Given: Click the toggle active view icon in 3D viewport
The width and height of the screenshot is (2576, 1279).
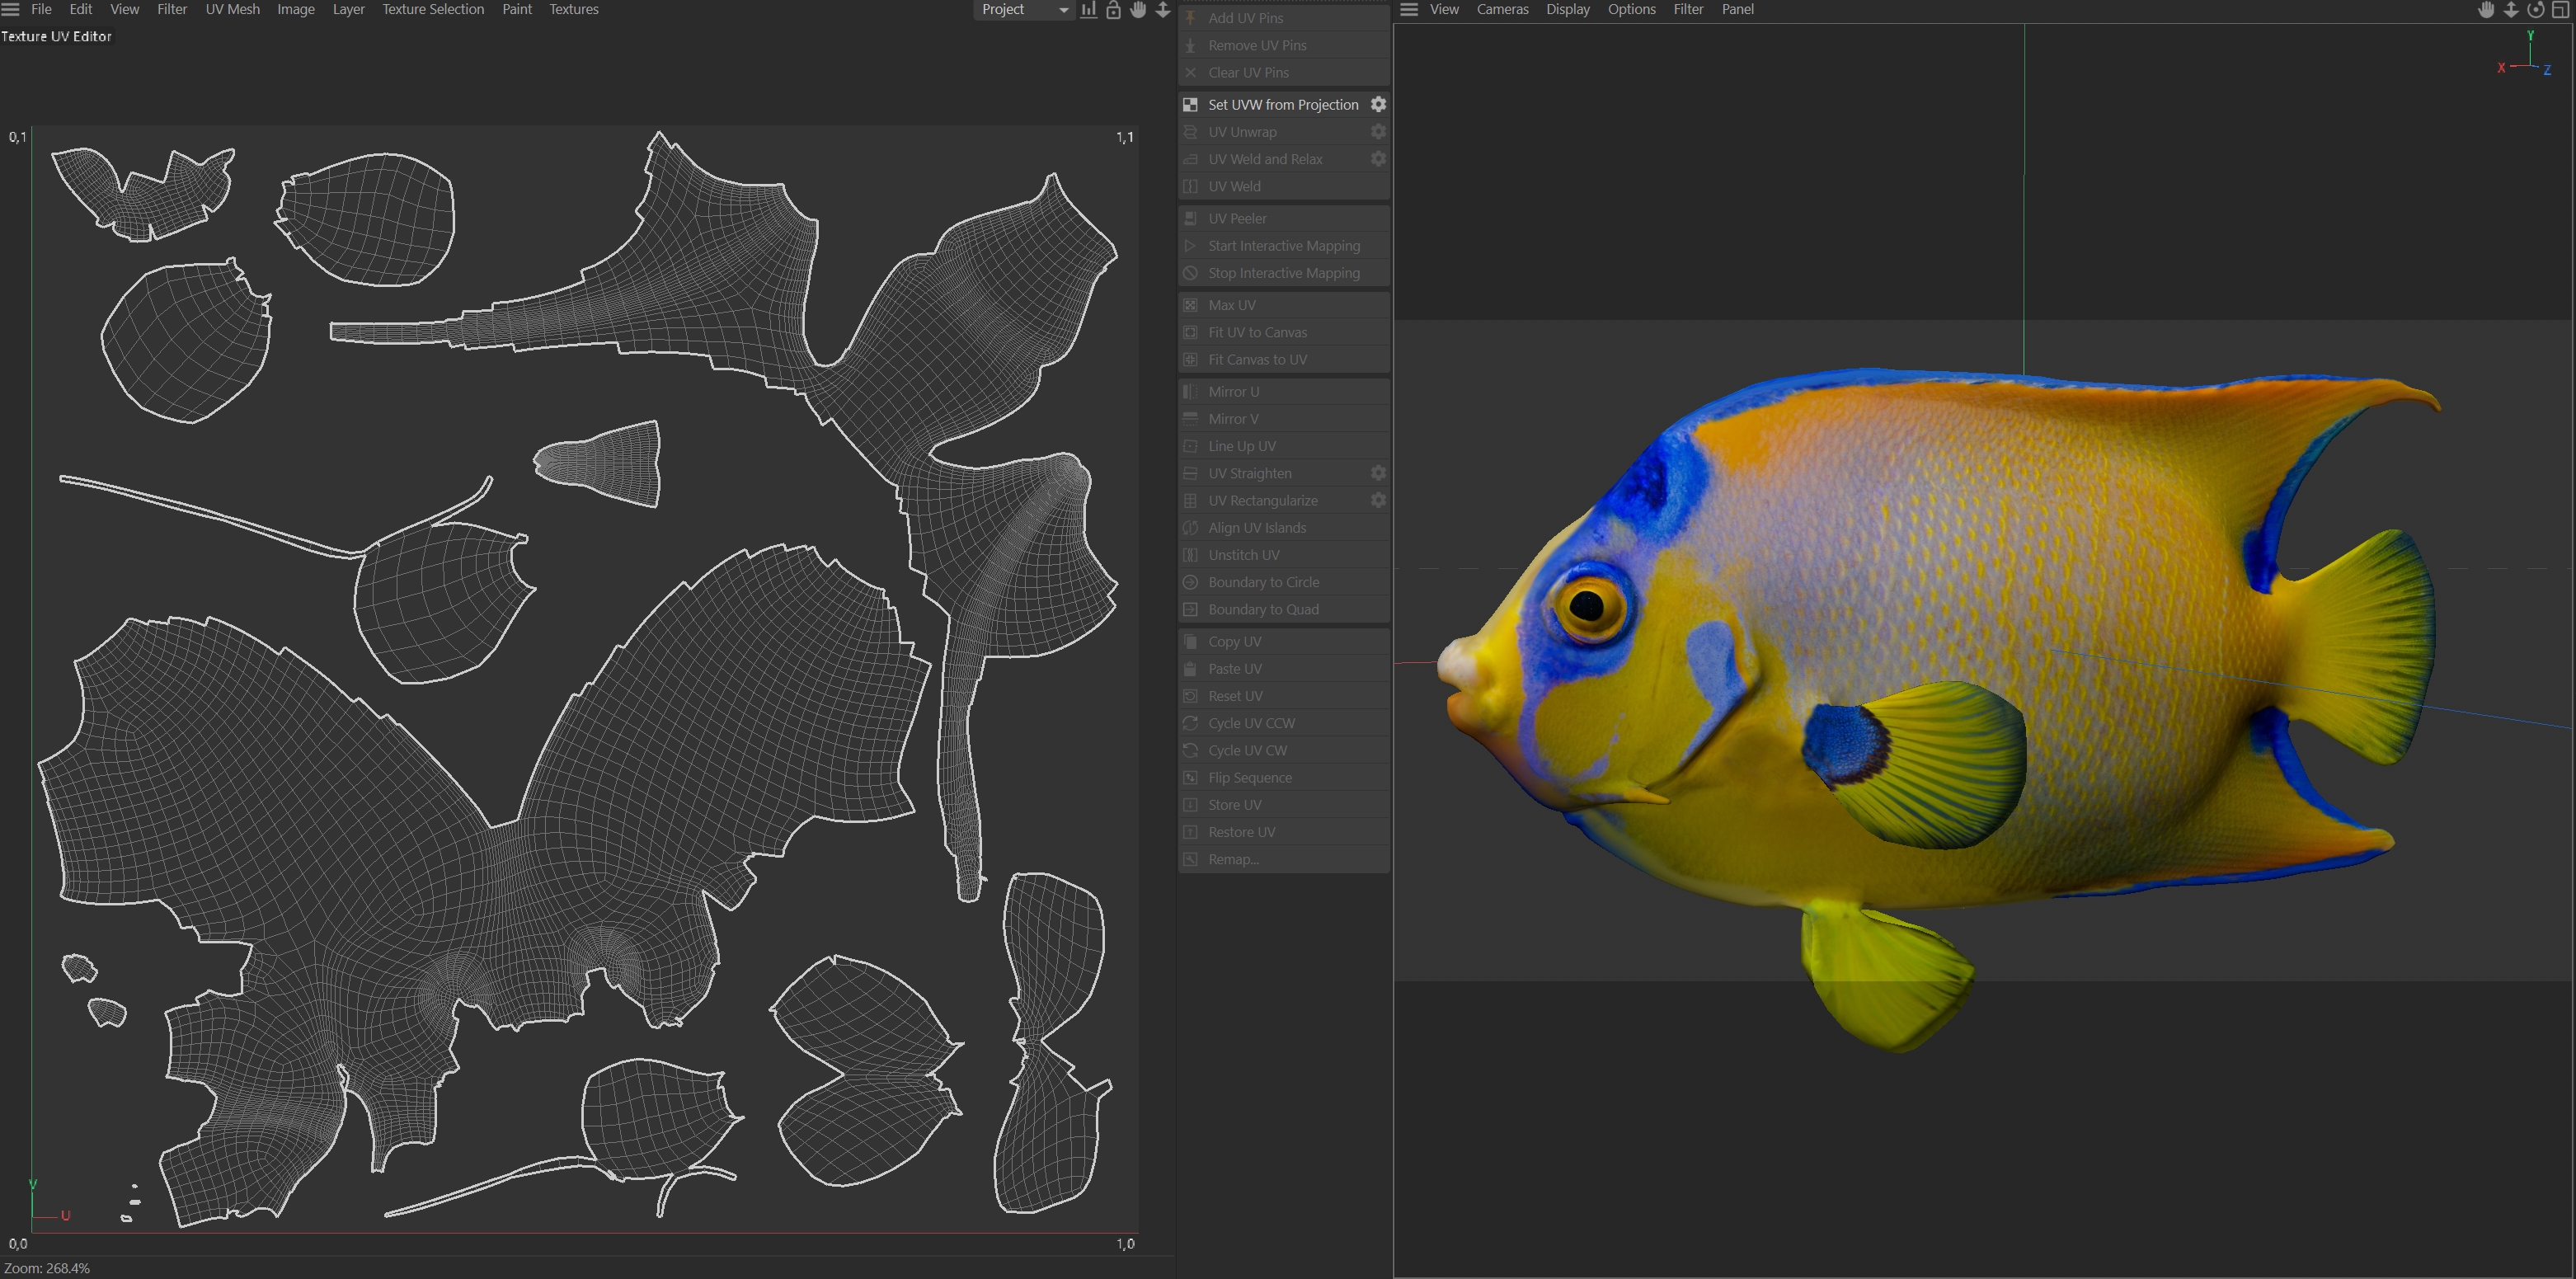Looking at the screenshot, I should (2561, 10).
